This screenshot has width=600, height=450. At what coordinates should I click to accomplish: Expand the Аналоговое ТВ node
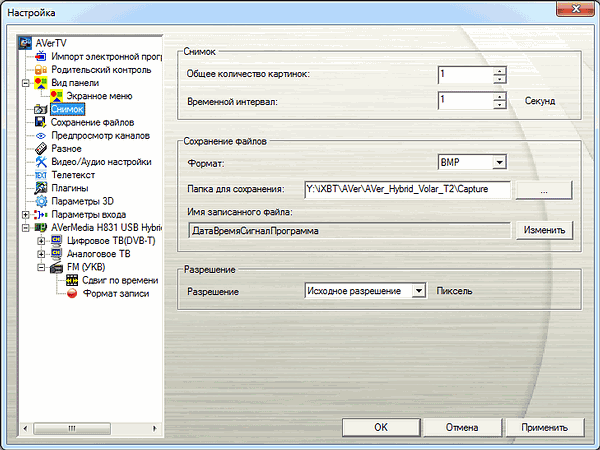pyautogui.click(x=41, y=254)
